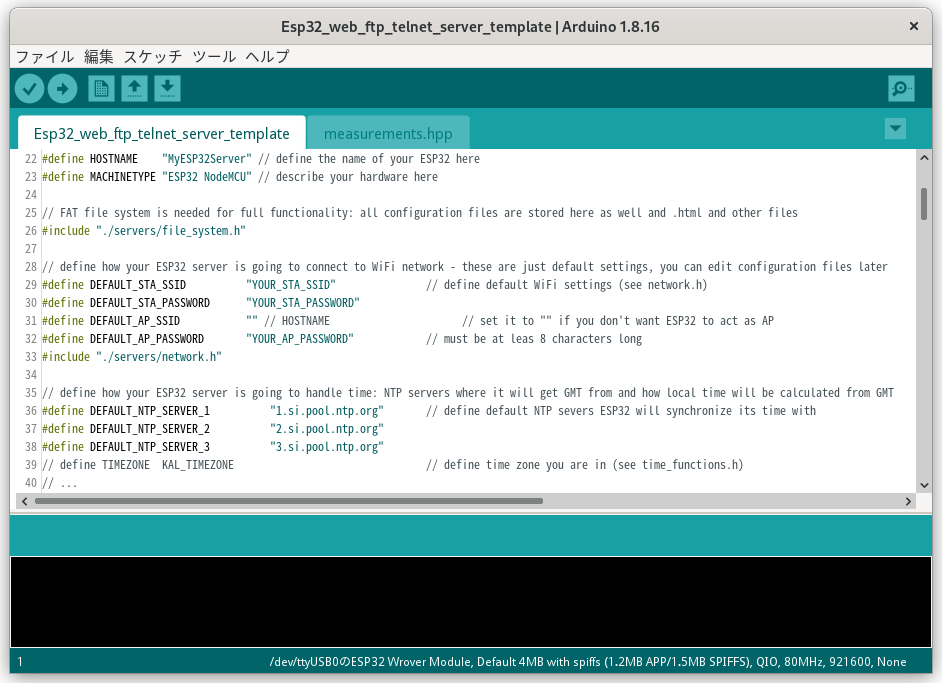Click the Verify (checkmark) button
This screenshot has width=942, height=683.
point(29,89)
